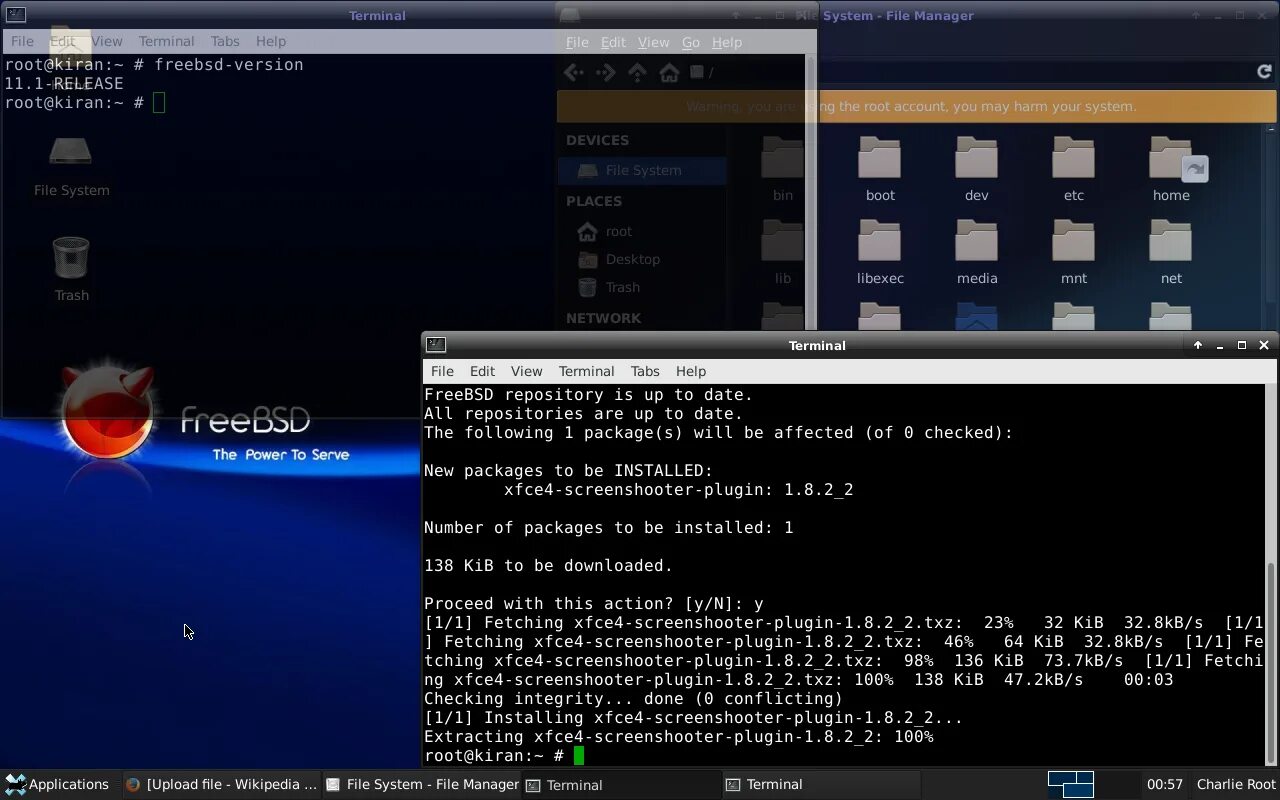
Task: Click the front Terminal command prompt
Action: [x=504, y=755]
